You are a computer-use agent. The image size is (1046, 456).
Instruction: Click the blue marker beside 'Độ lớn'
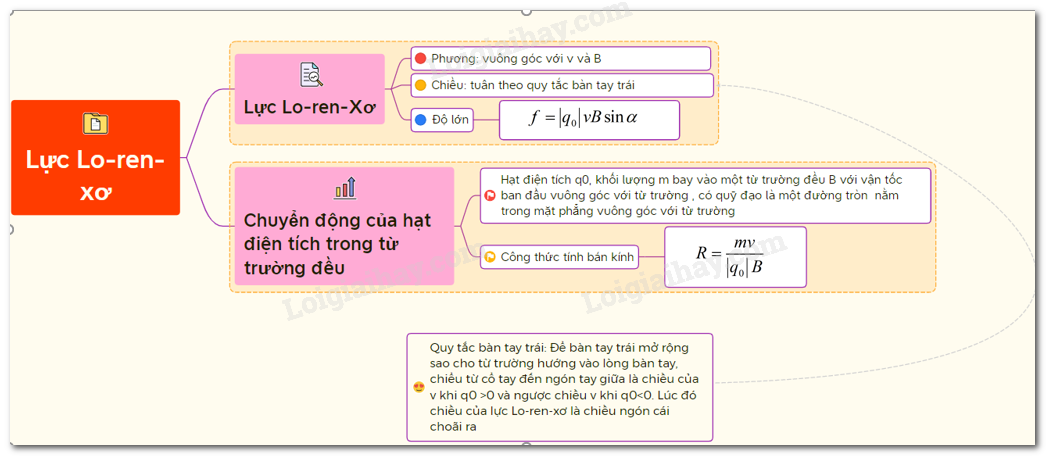tap(420, 120)
